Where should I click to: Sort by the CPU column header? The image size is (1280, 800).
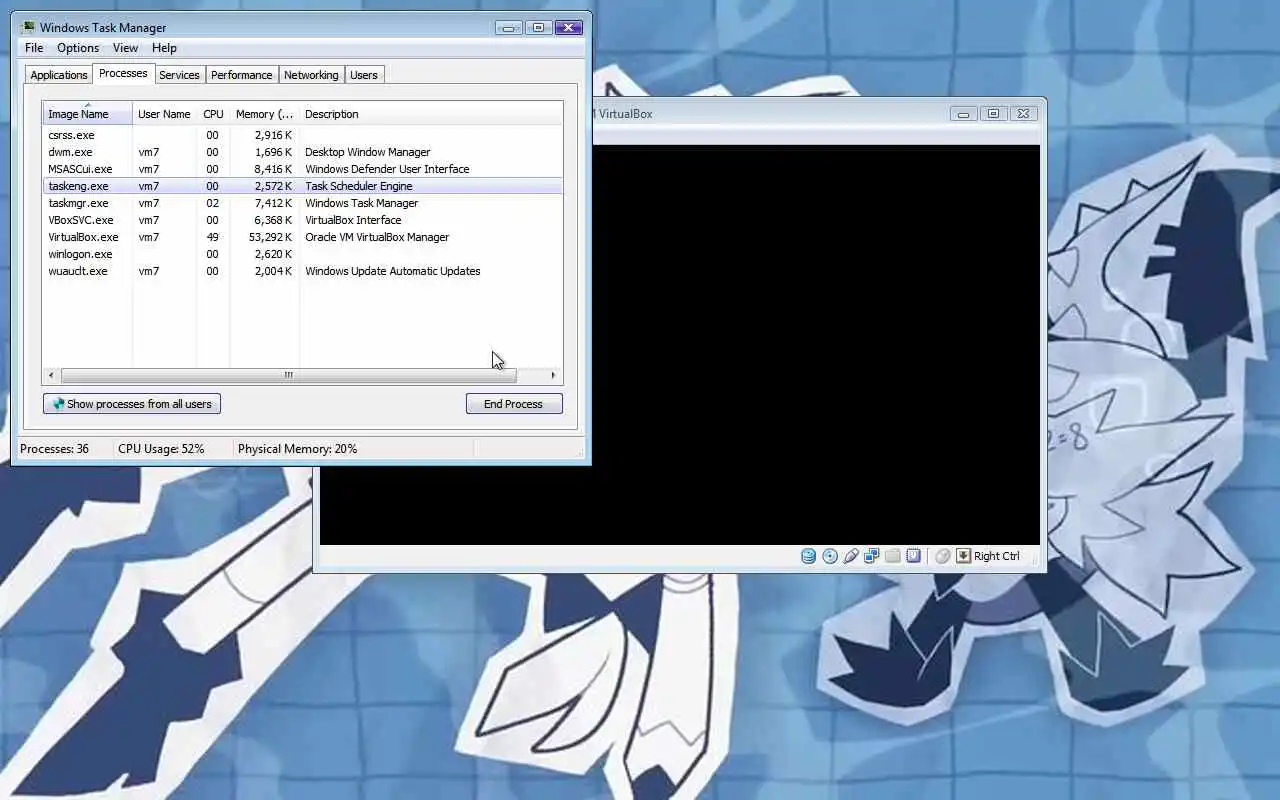(x=213, y=114)
